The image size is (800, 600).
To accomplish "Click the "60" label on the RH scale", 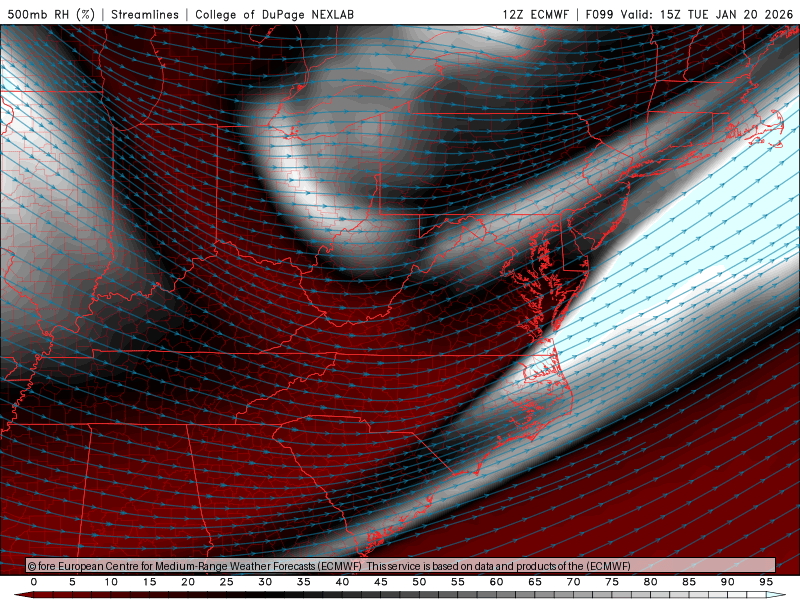I will [496, 582].
